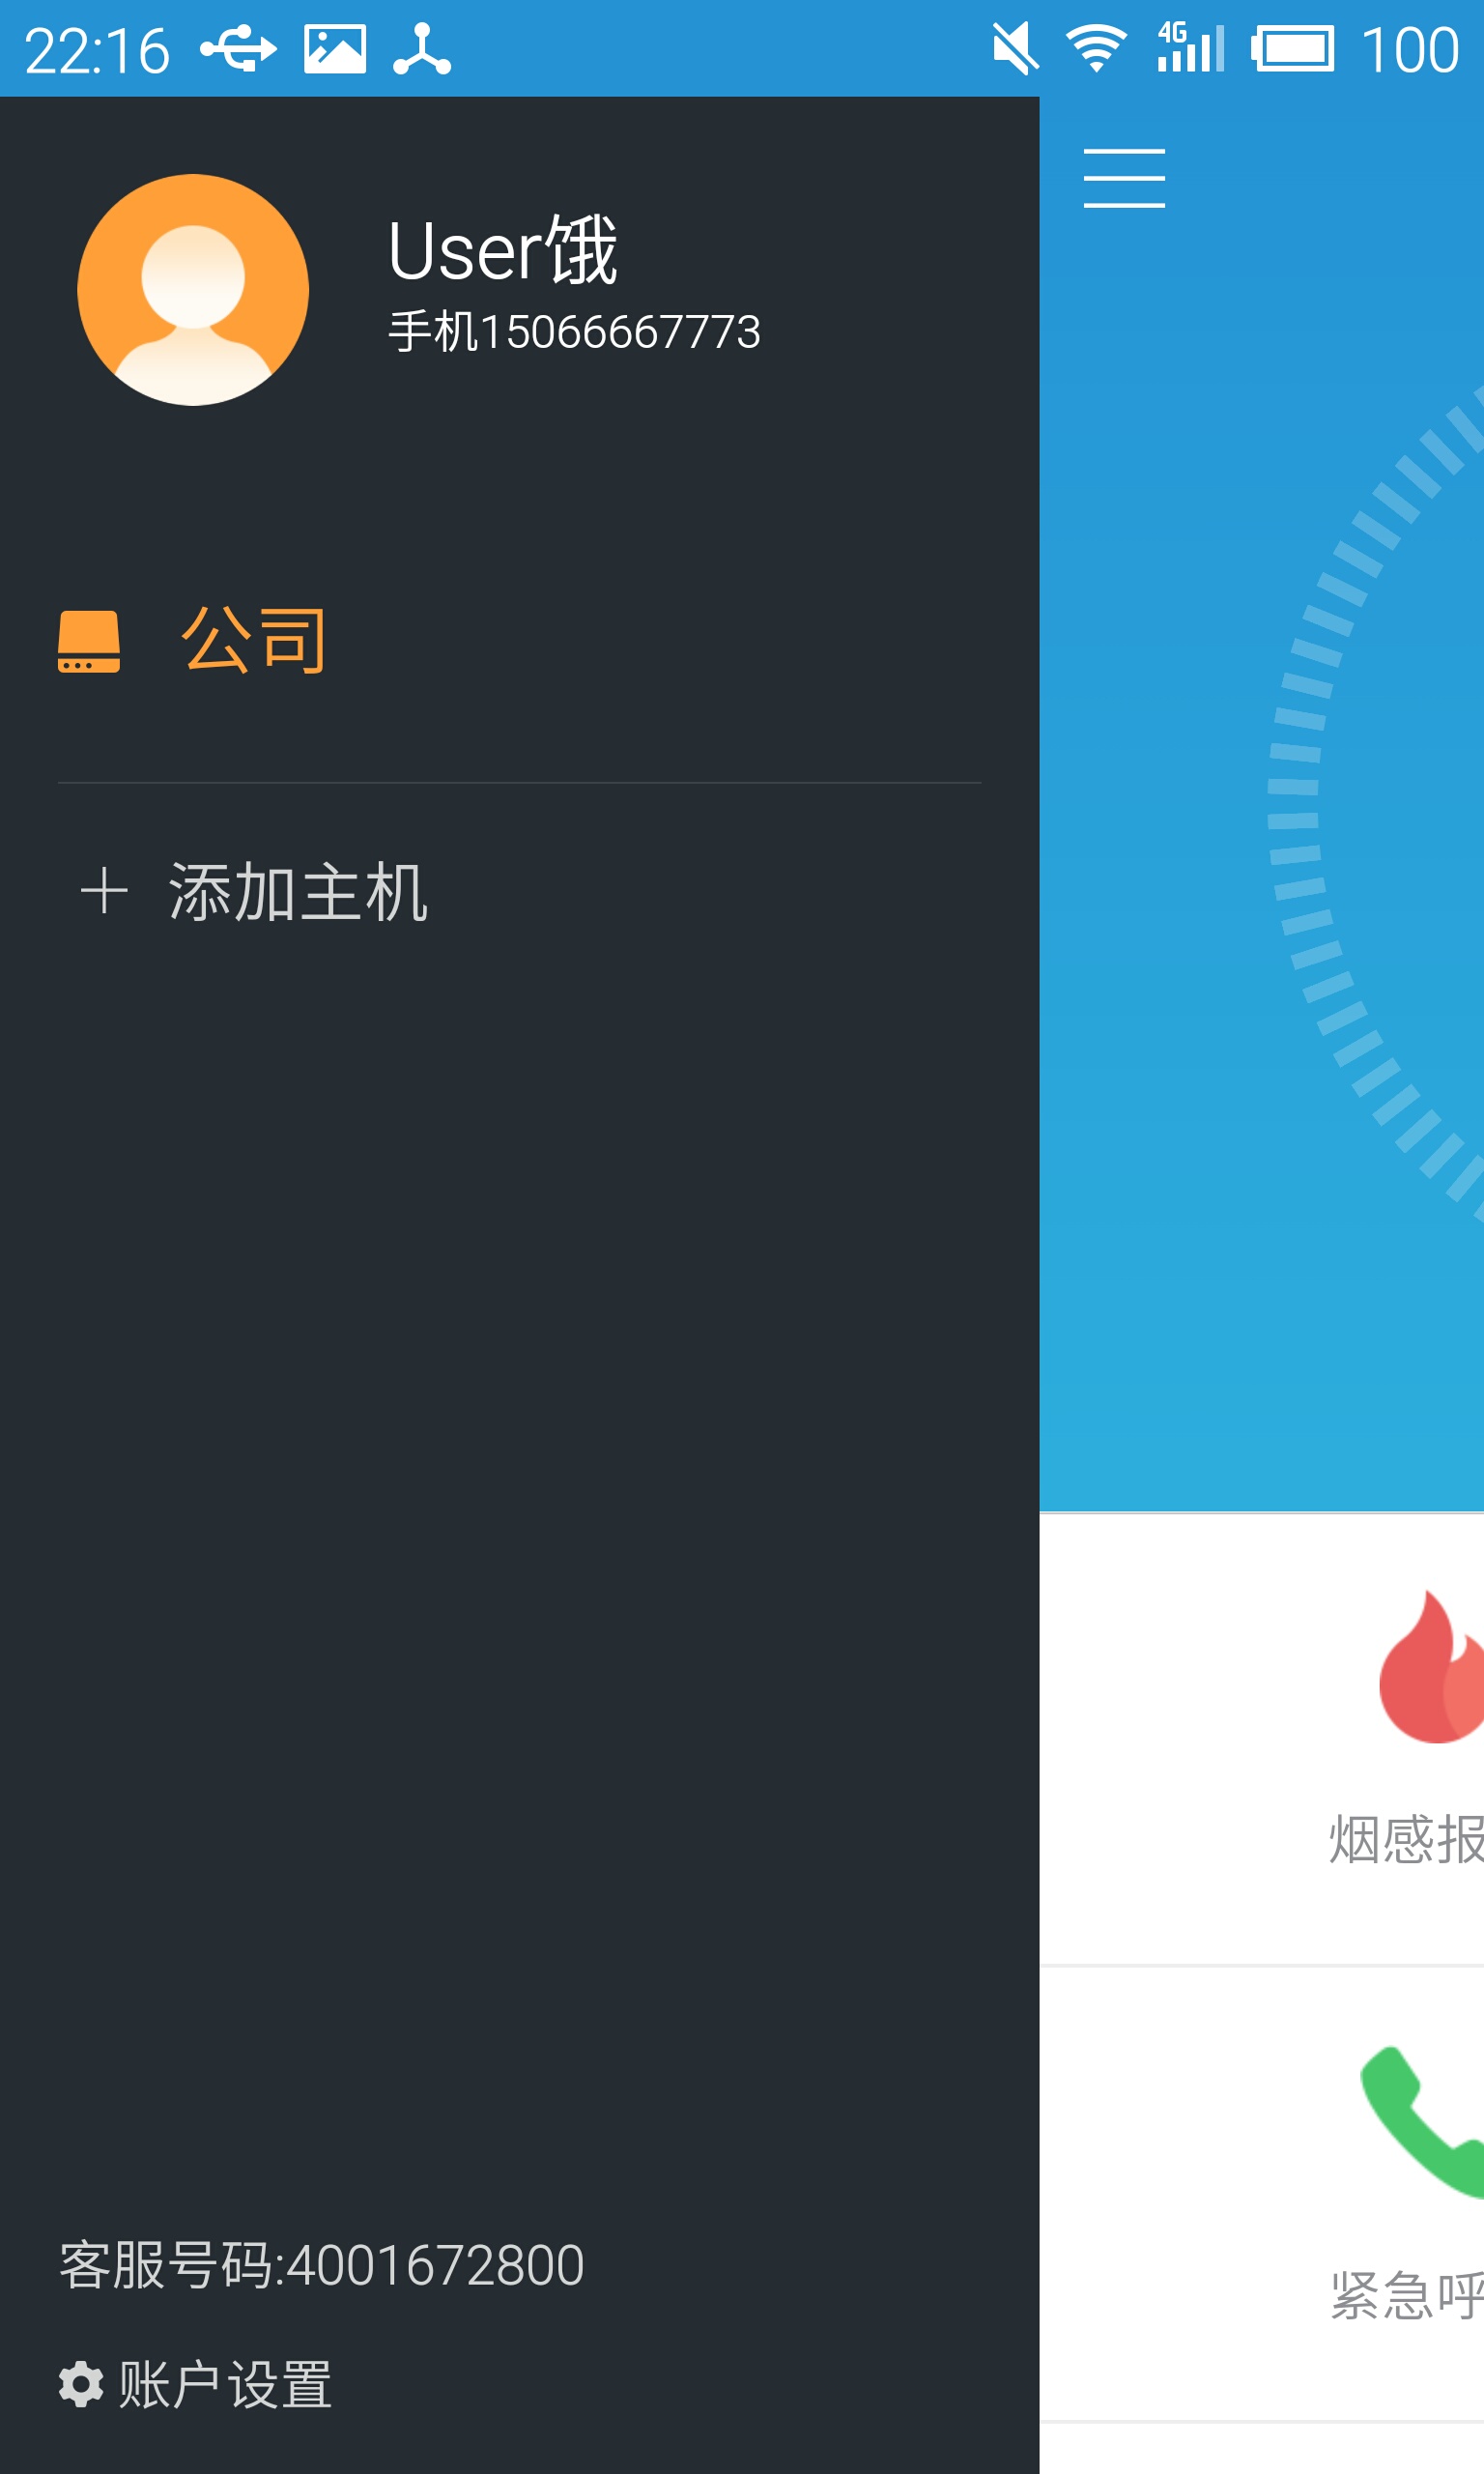Screen dimensions: 1484x2474
Task: Tap the 烟感报 smoke alarm label
Action: tap(1406, 1839)
